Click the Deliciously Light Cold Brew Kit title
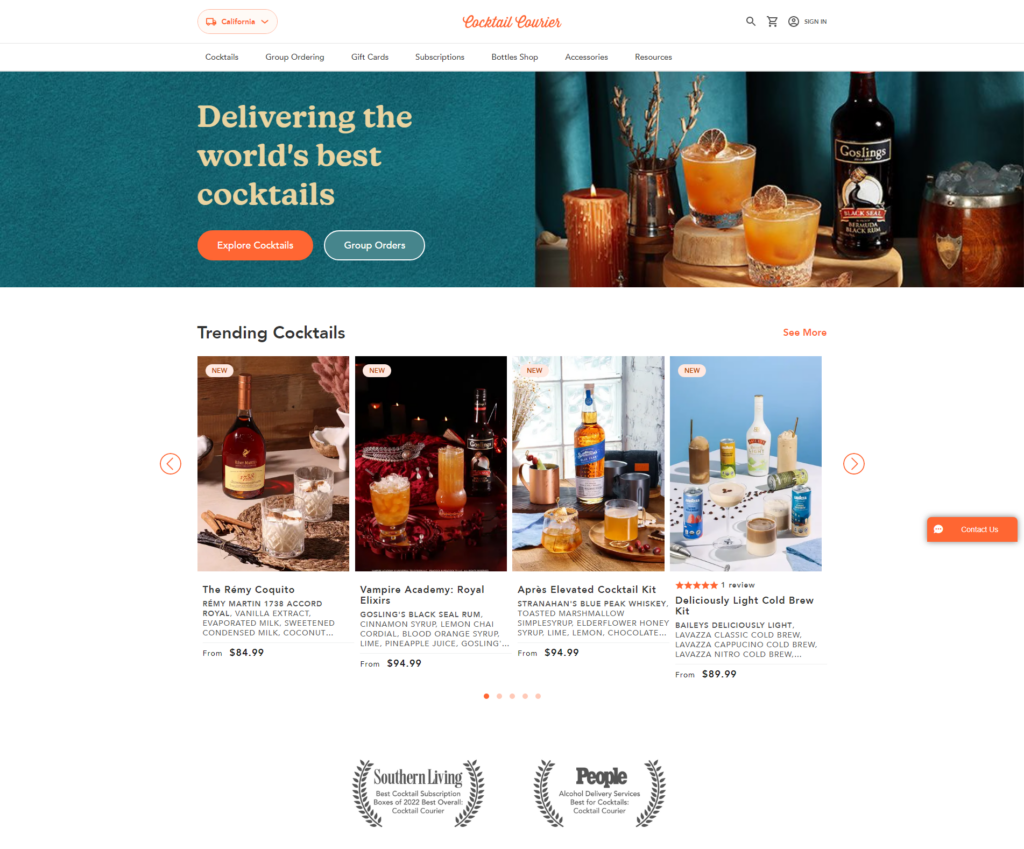 coord(744,605)
